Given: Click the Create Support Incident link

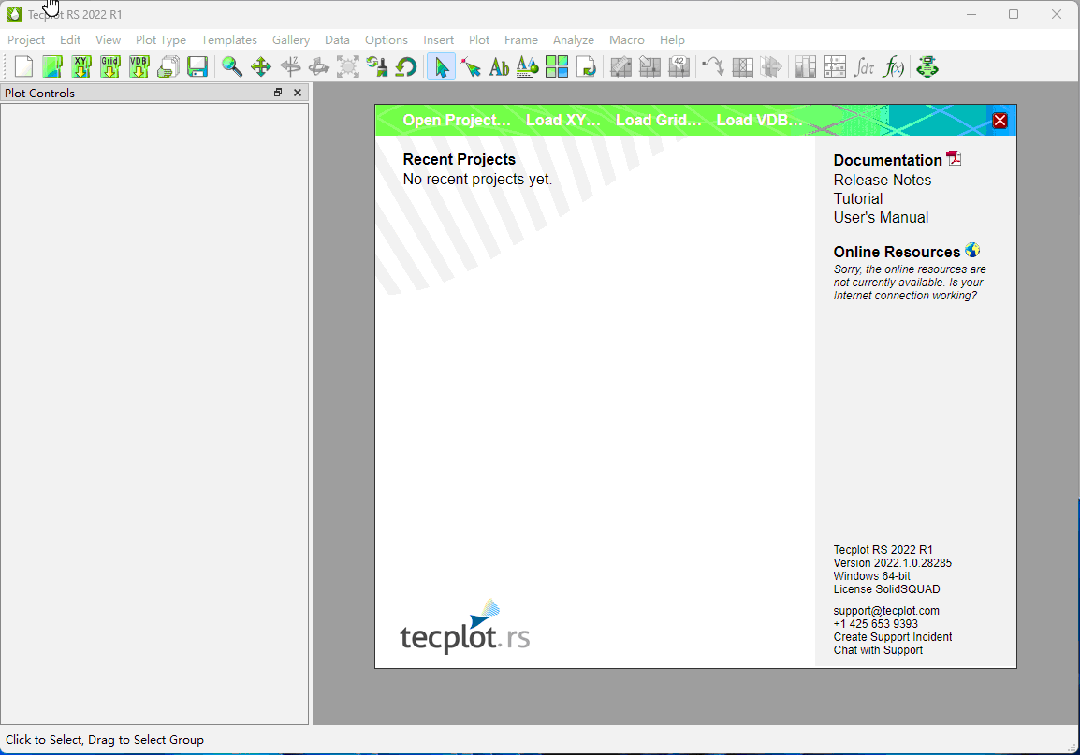Looking at the screenshot, I should [893, 637].
